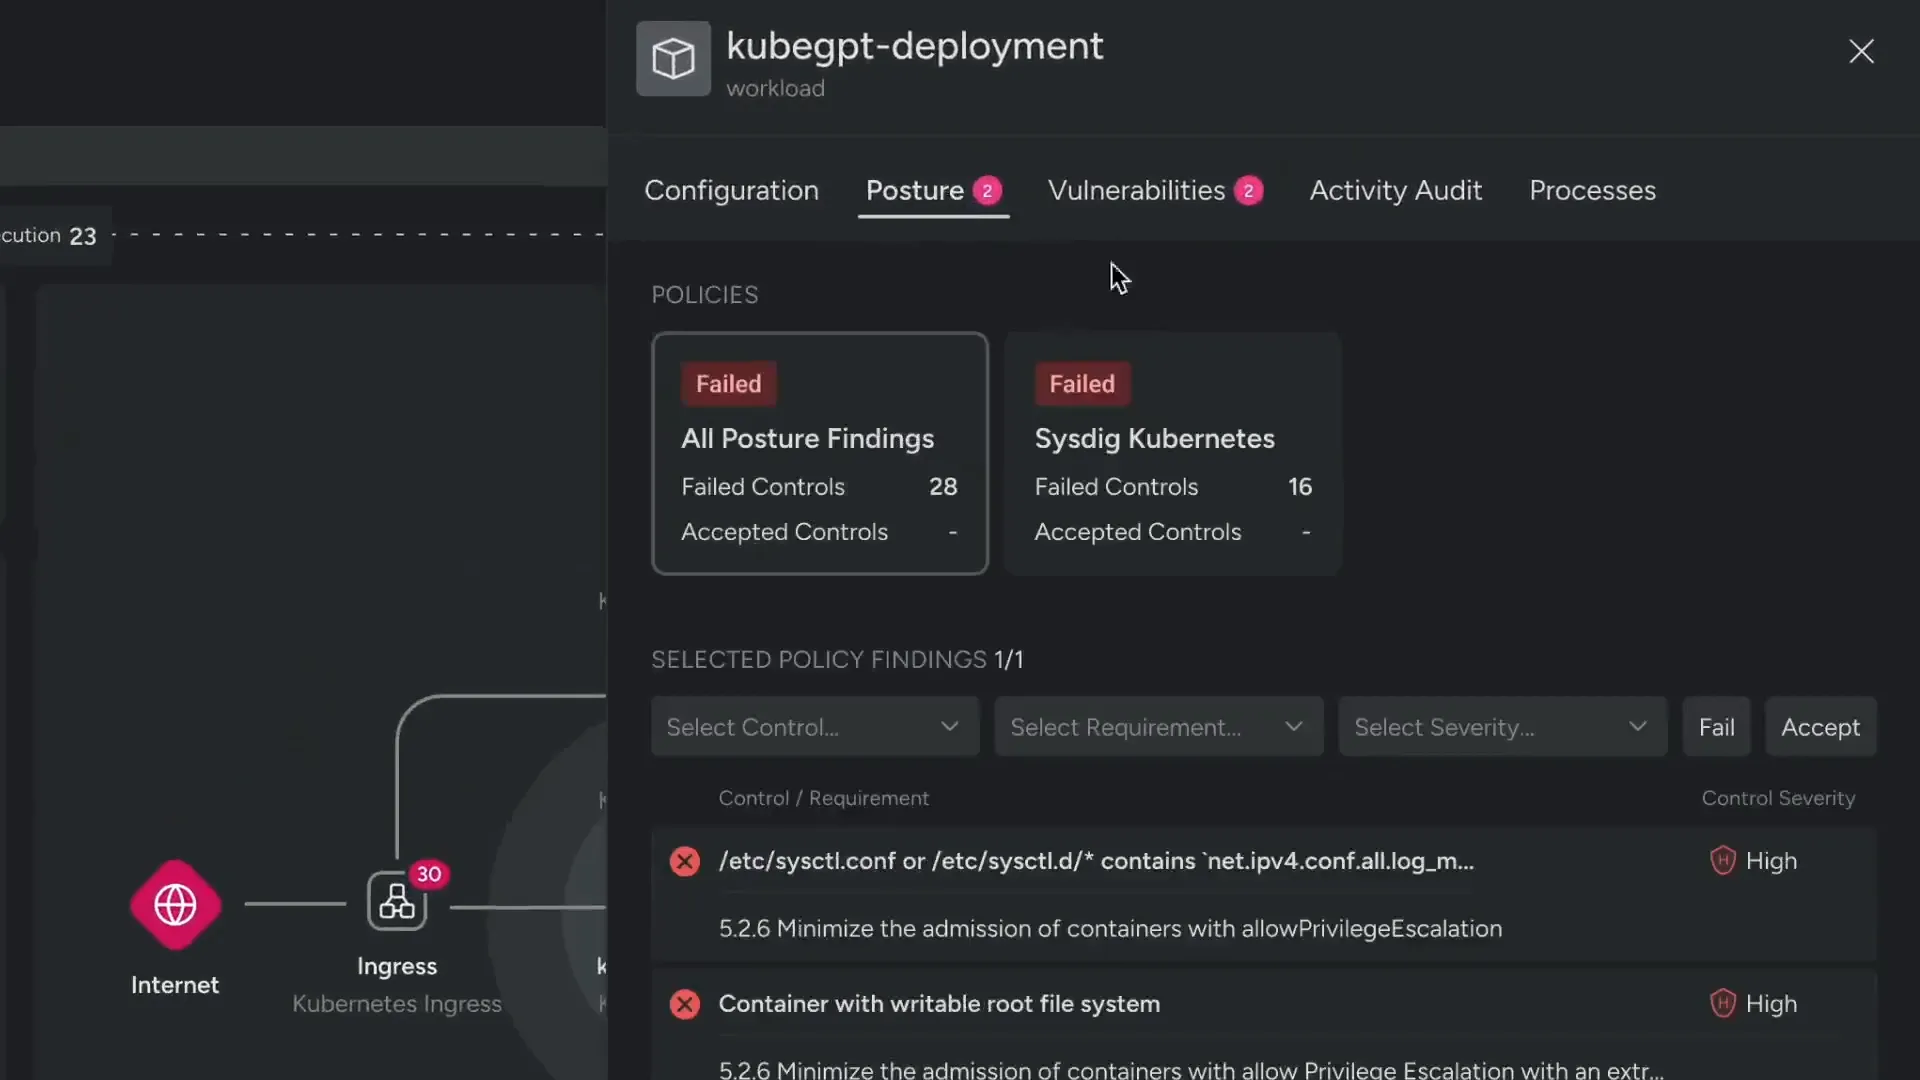
Task: Click the execution stage count 23
Action: pos(83,237)
